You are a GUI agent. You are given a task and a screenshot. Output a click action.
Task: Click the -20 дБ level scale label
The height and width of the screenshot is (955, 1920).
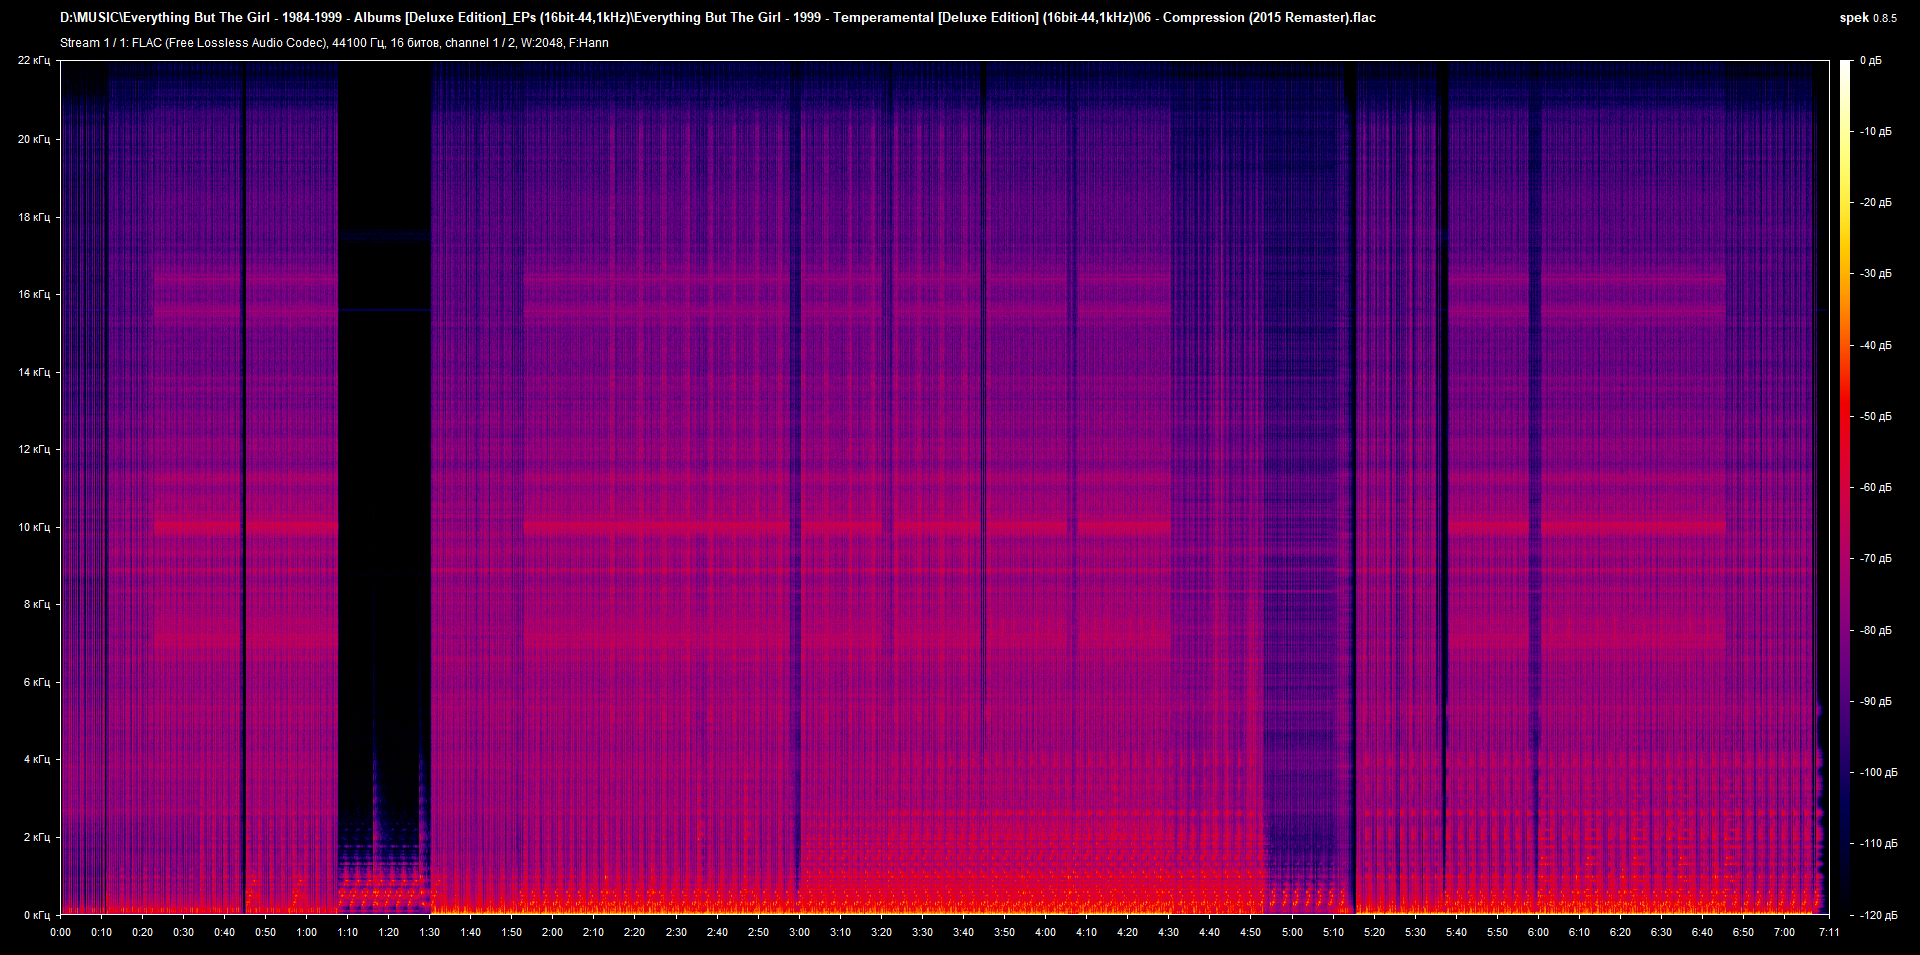click(1875, 202)
